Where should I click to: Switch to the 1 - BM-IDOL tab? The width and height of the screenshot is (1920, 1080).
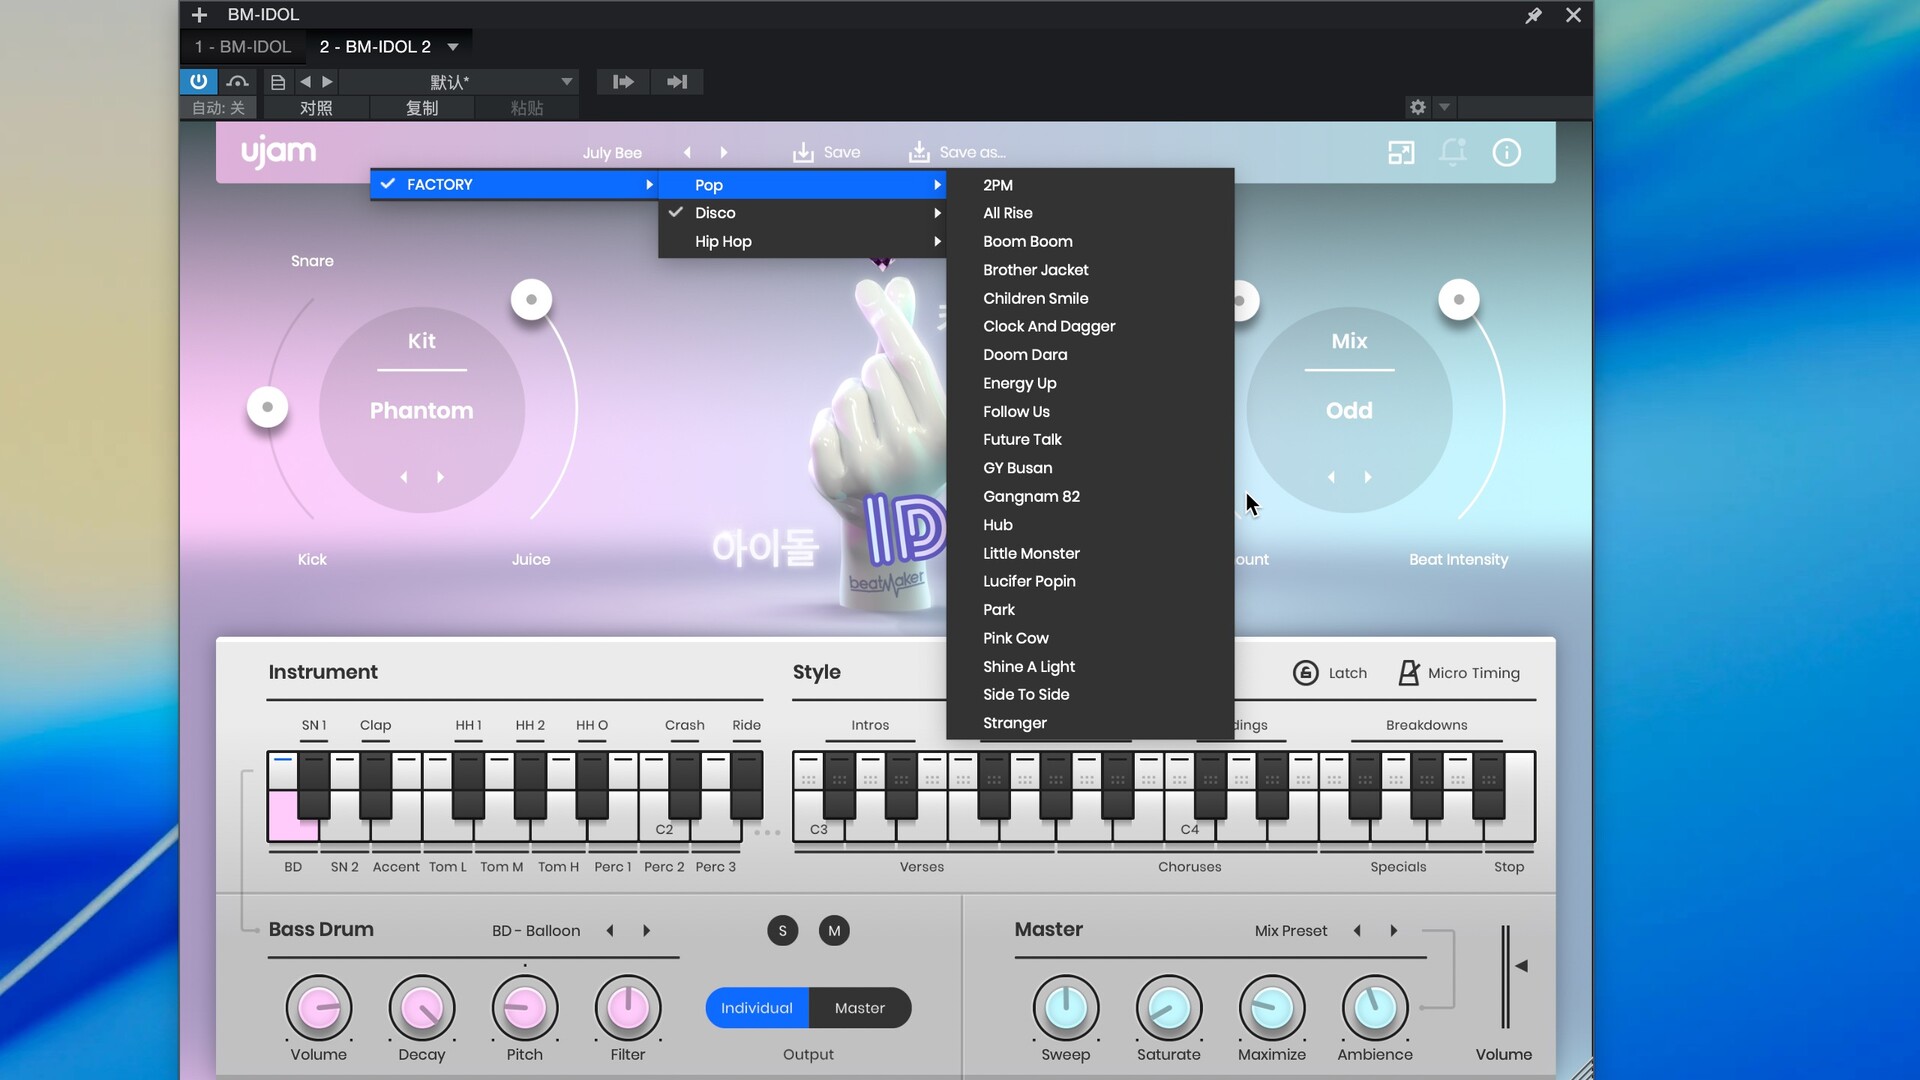pyautogui.click(x=243, y=47)
